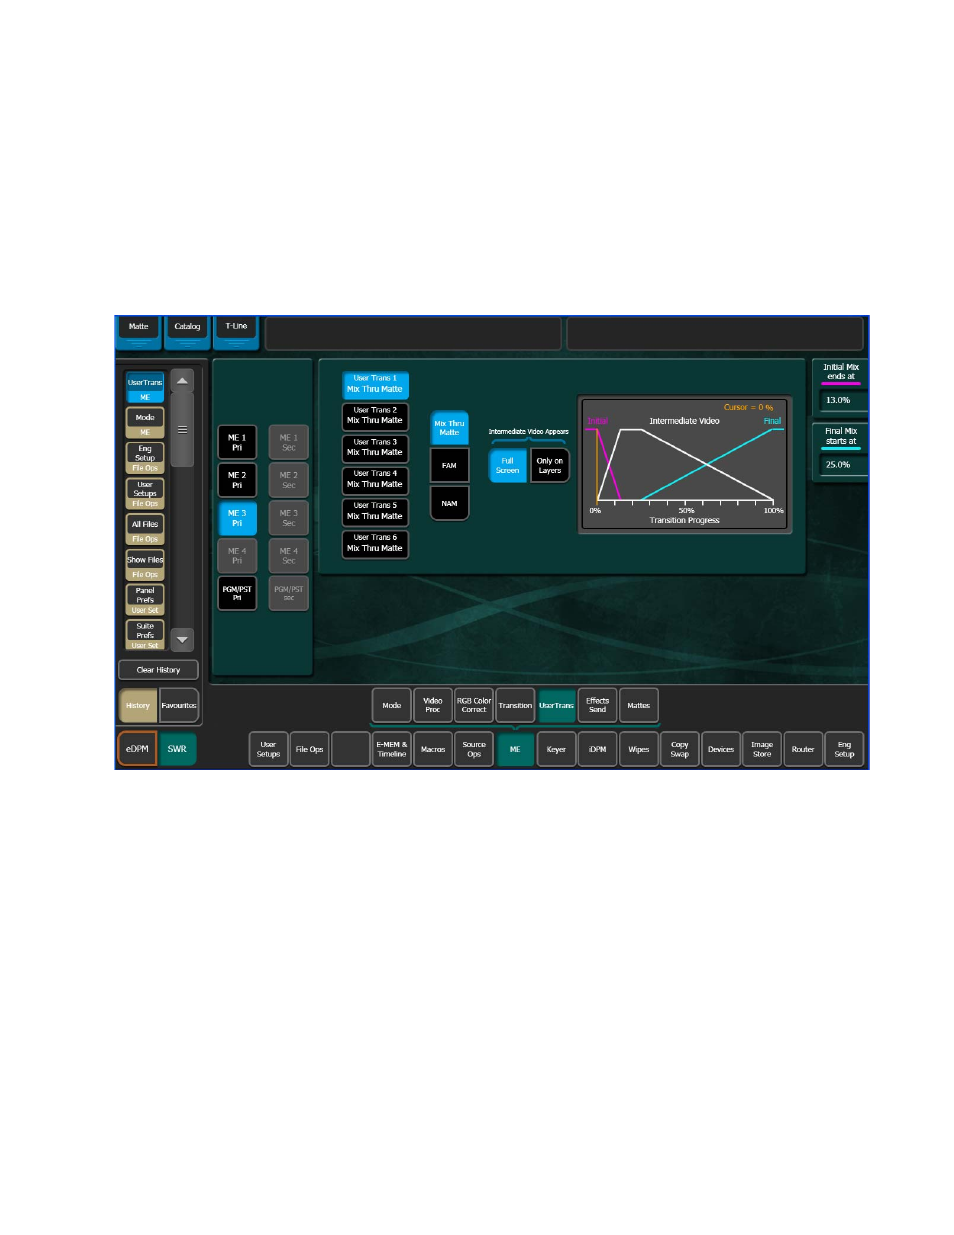Click the transition progress graph
954x1235 pixels.
click(x=685, y=465)
